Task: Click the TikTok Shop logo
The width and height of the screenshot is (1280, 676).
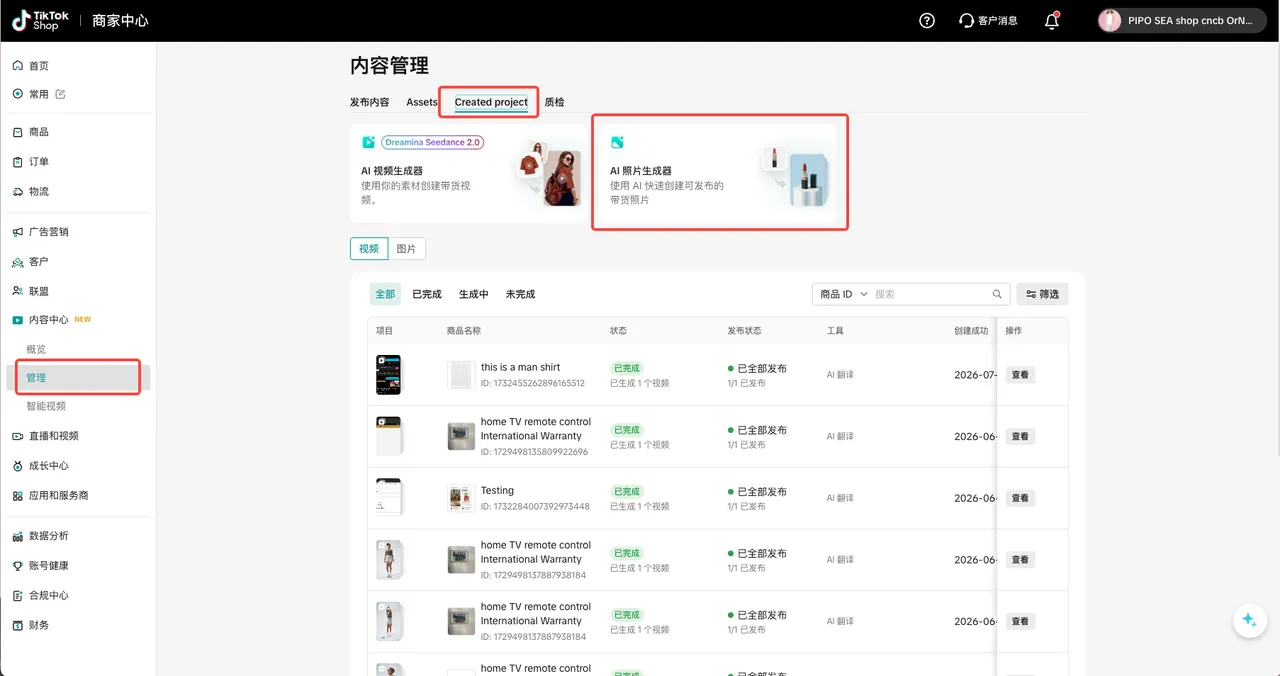Action: pos(41,20)
